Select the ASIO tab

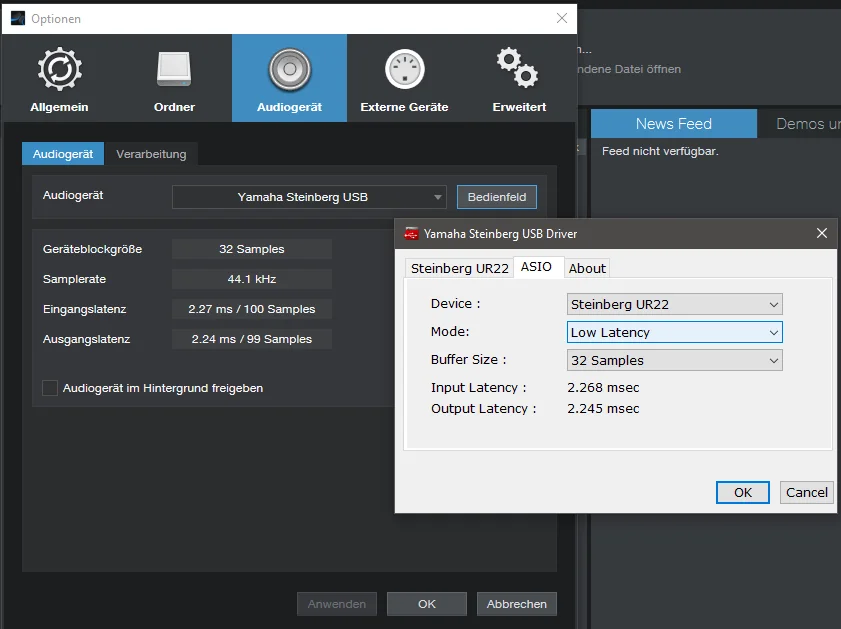536,267
